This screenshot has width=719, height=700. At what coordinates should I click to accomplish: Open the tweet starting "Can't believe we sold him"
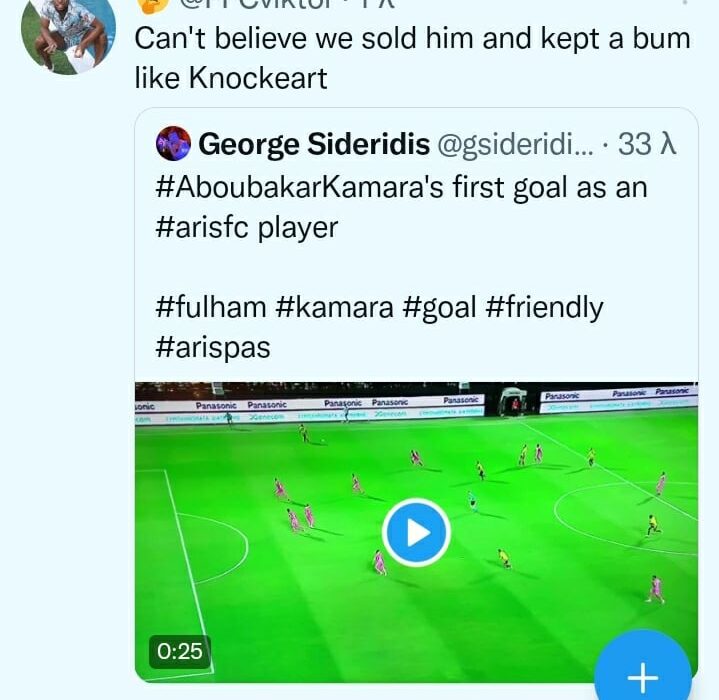tap(412, 40)
